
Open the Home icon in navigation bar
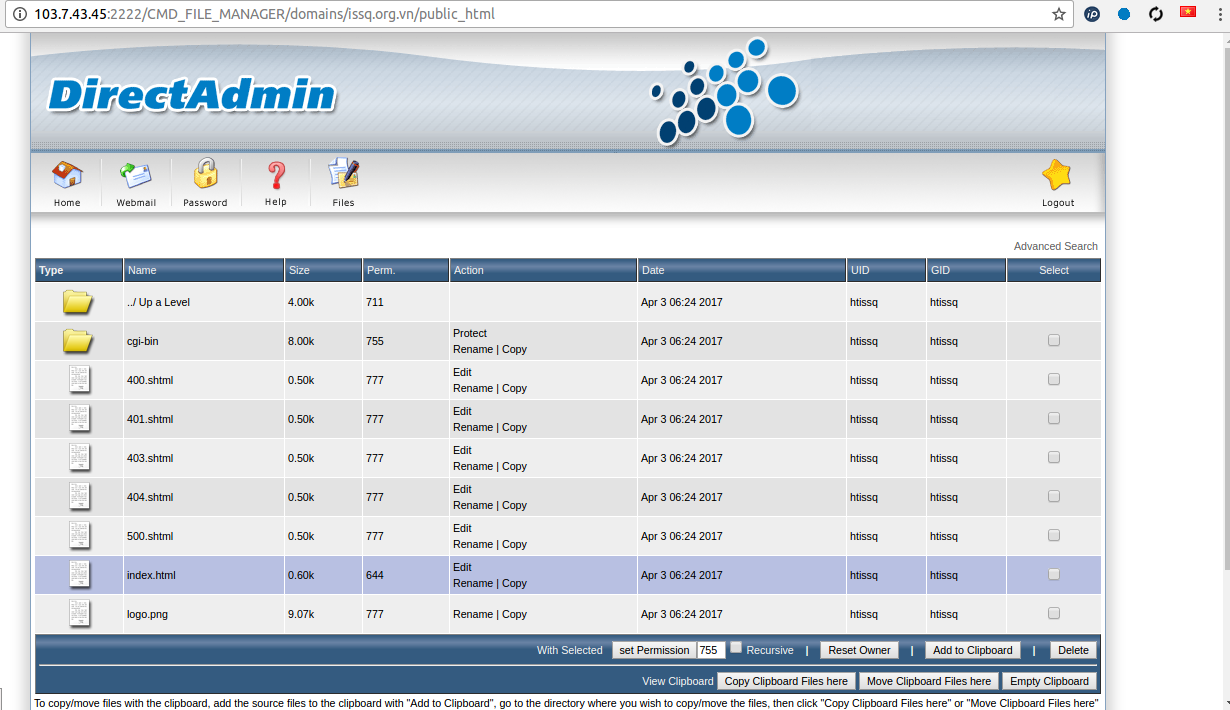[67, 176]
